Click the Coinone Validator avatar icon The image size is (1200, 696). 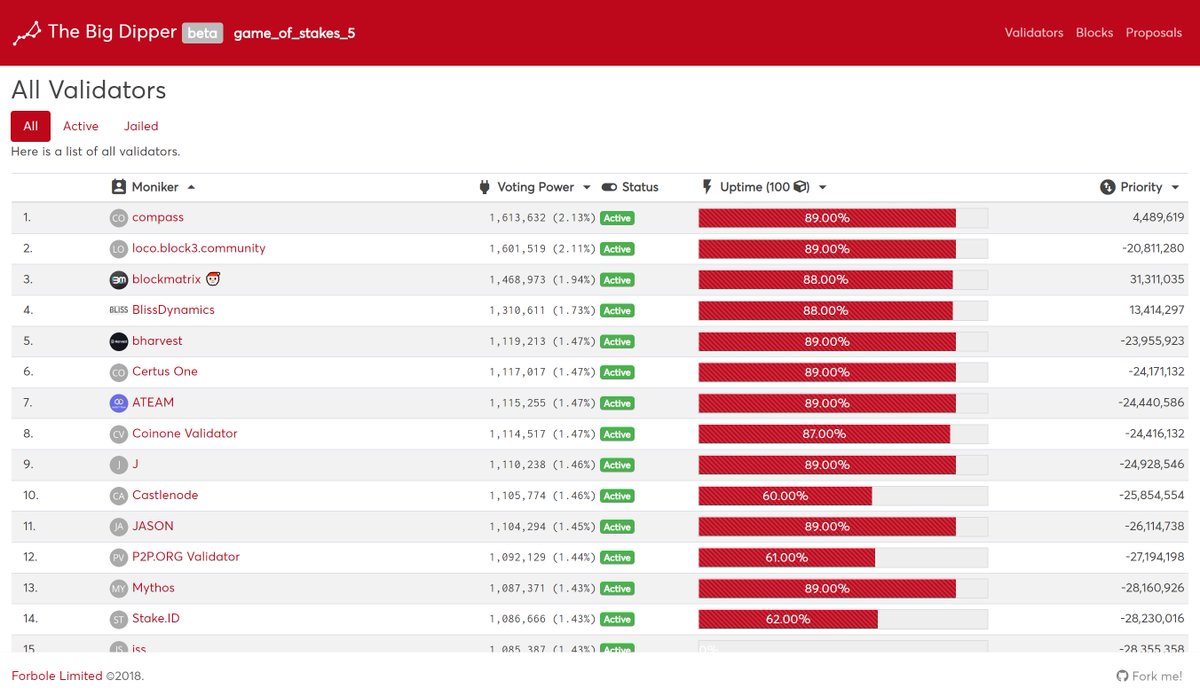(118, 434)
